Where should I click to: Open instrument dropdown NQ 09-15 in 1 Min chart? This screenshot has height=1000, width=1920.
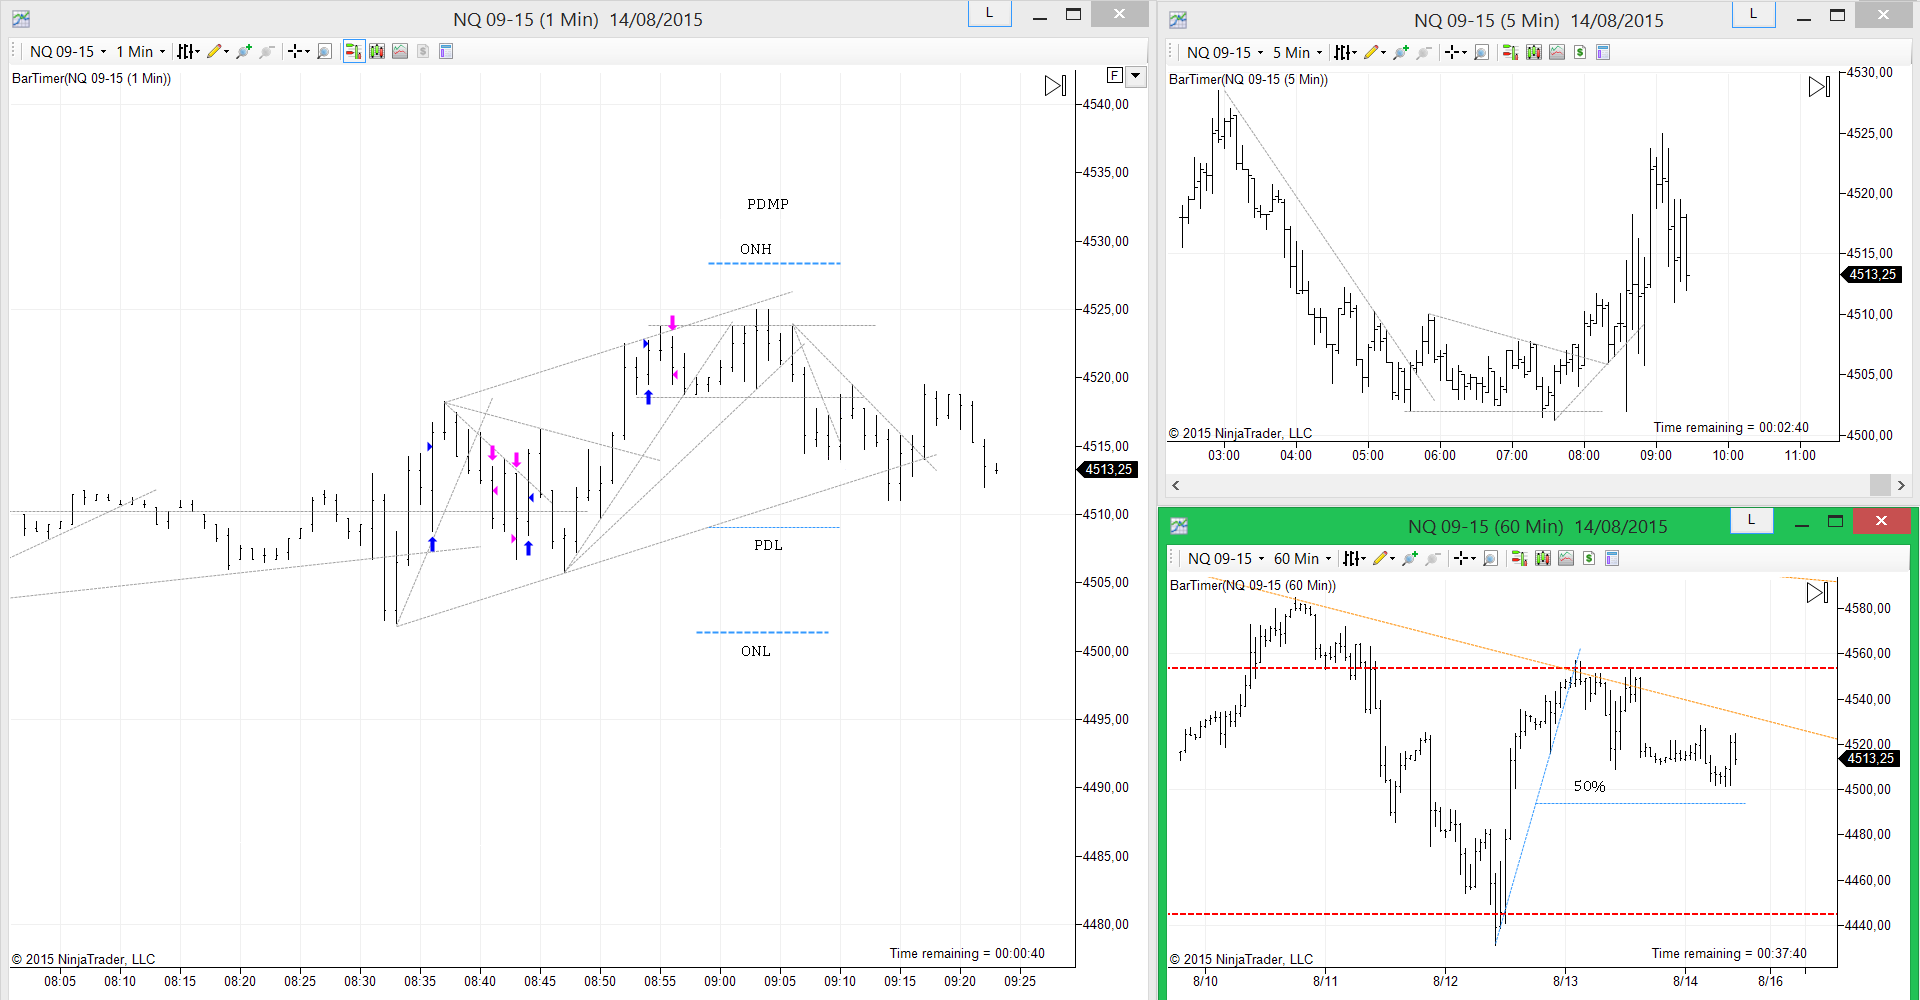(x=68, y=52)
